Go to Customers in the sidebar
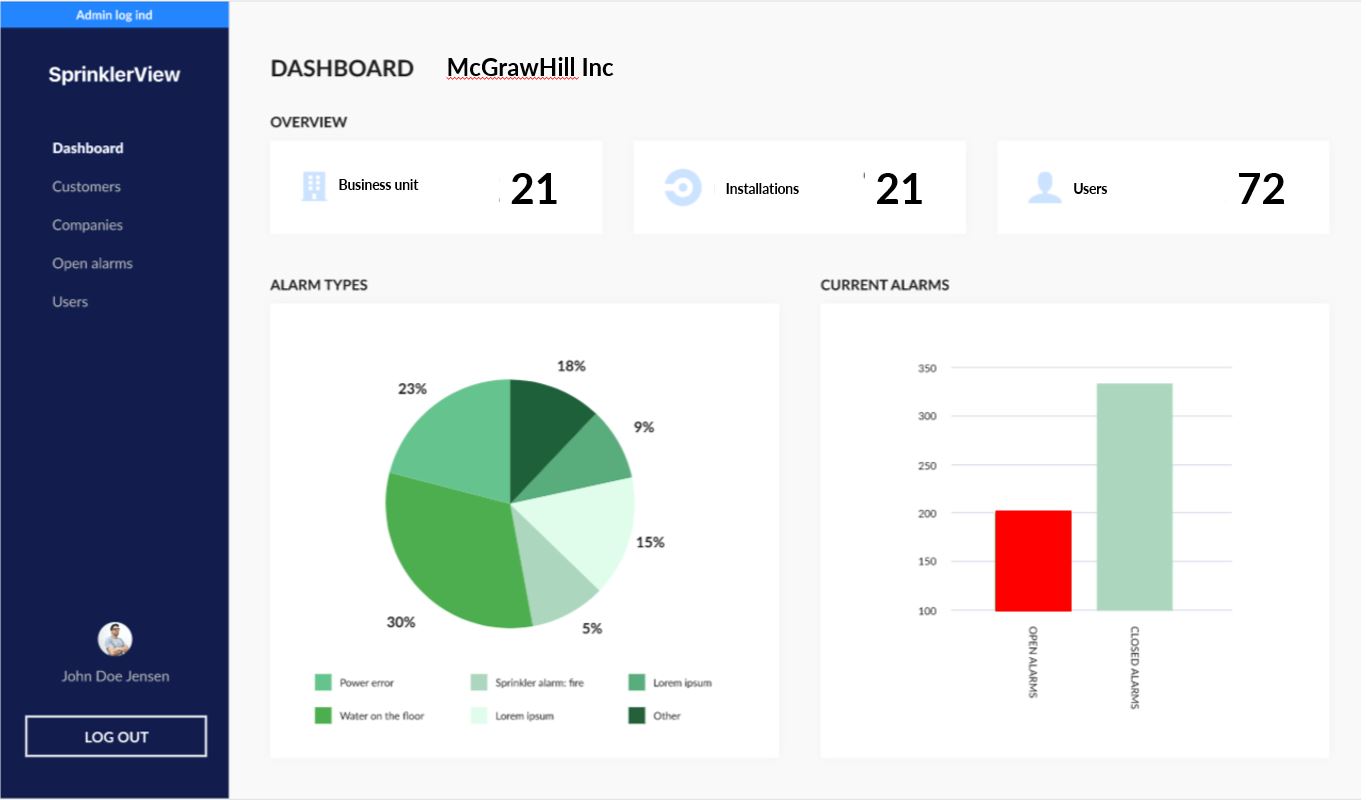Screen dimensions: 1367x800 click(x=86, y=187)
